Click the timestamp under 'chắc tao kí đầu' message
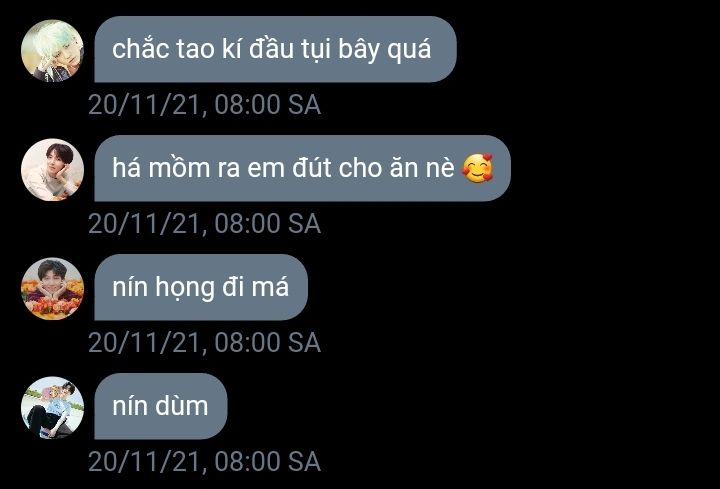 204,105
